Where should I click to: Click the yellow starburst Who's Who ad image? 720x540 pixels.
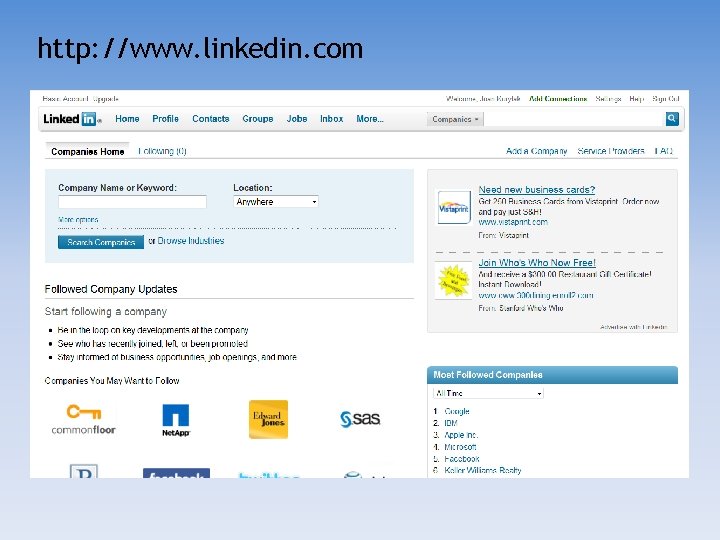point(453,280)
